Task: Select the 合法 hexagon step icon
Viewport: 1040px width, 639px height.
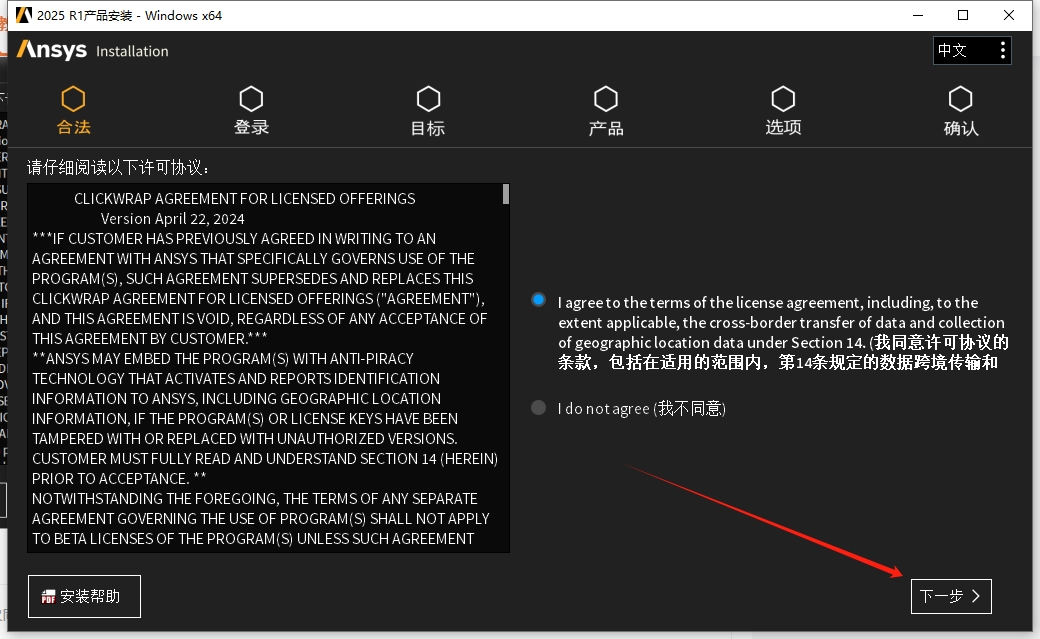Action: pos(72,97)
